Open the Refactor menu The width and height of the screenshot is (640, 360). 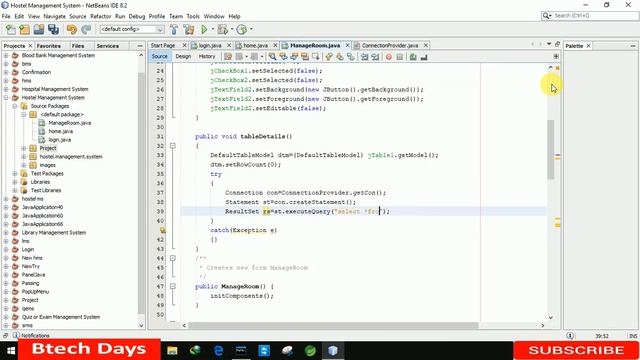coord(100,16)
